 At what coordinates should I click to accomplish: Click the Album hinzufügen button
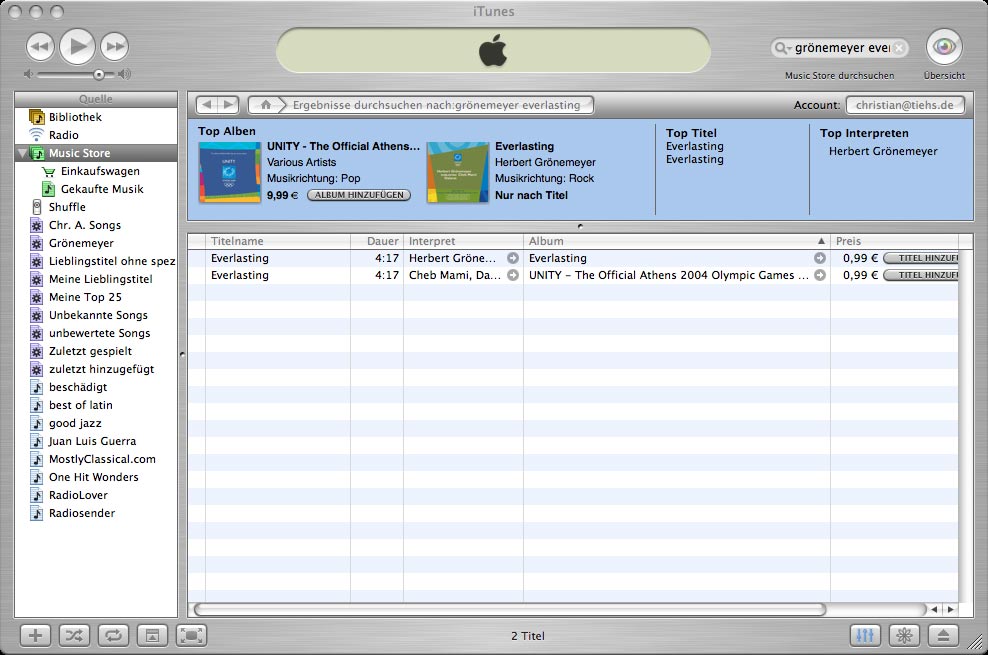coord(358,195)
